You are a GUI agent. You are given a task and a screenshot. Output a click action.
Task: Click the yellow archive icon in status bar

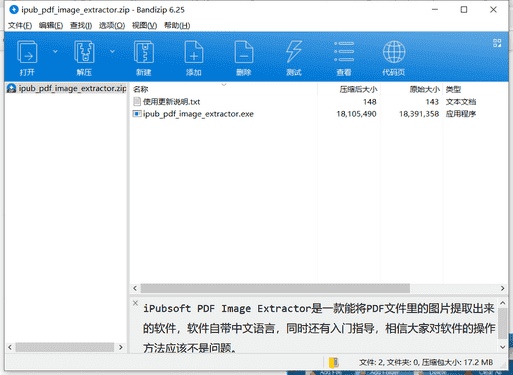(334, 362)
